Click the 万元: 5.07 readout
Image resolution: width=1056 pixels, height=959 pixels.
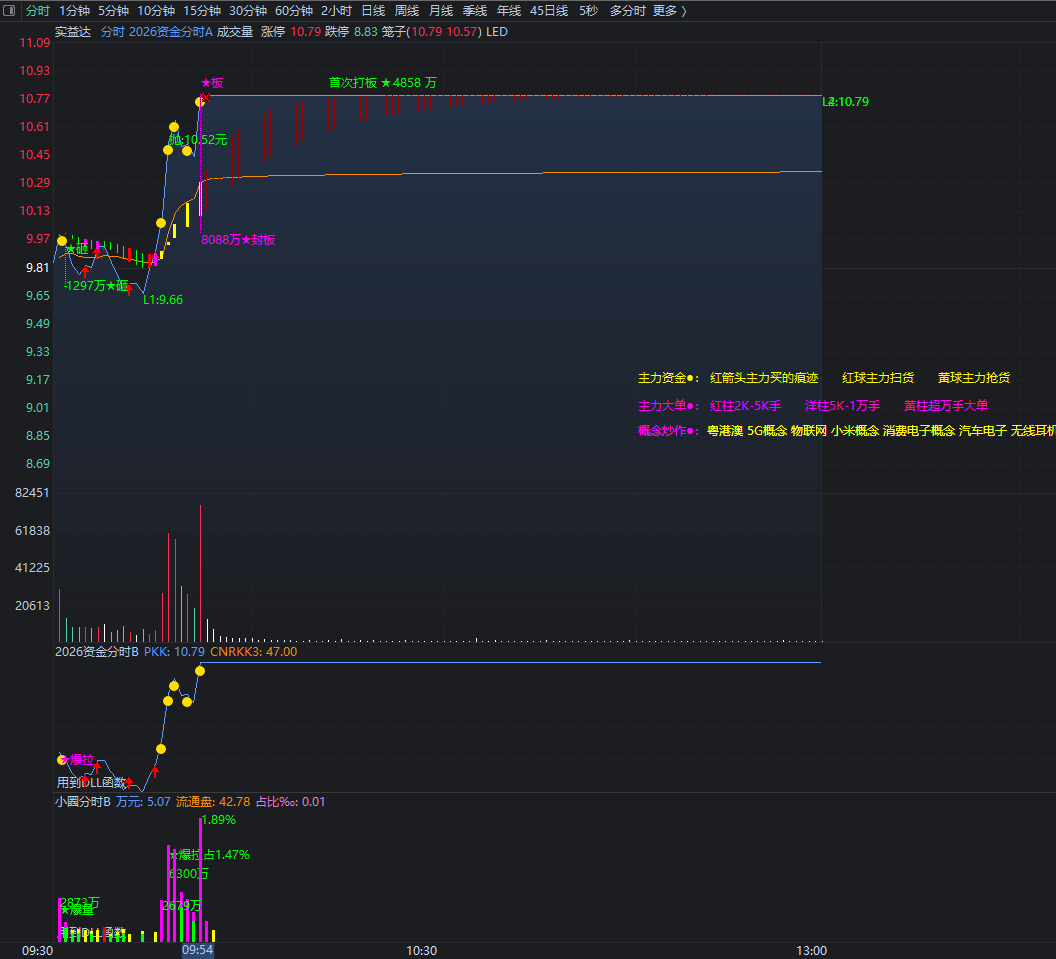coord(143,802)
